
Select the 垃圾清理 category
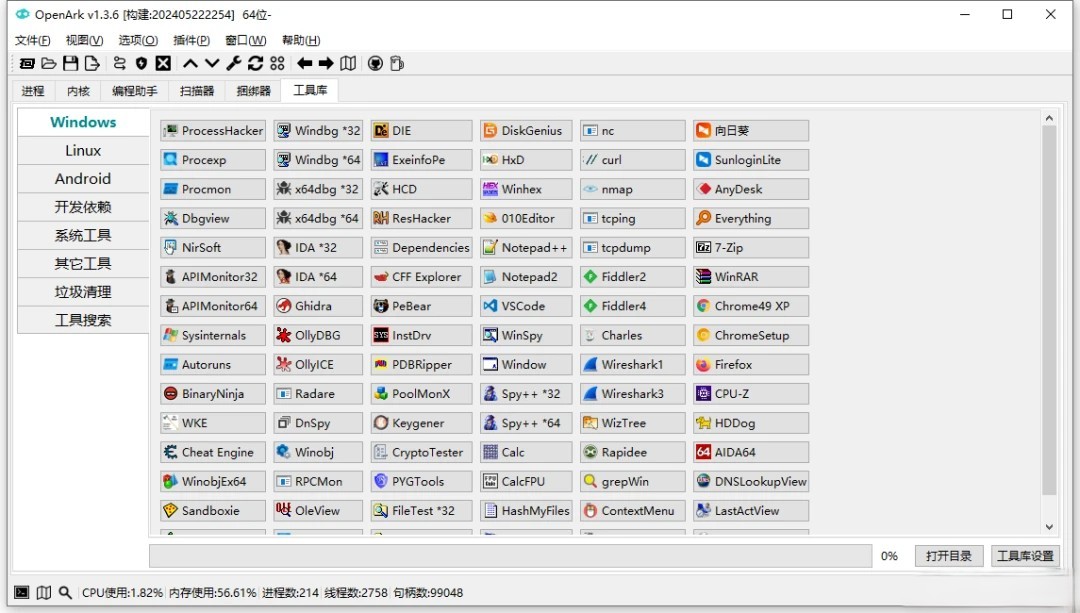(83, 292)
